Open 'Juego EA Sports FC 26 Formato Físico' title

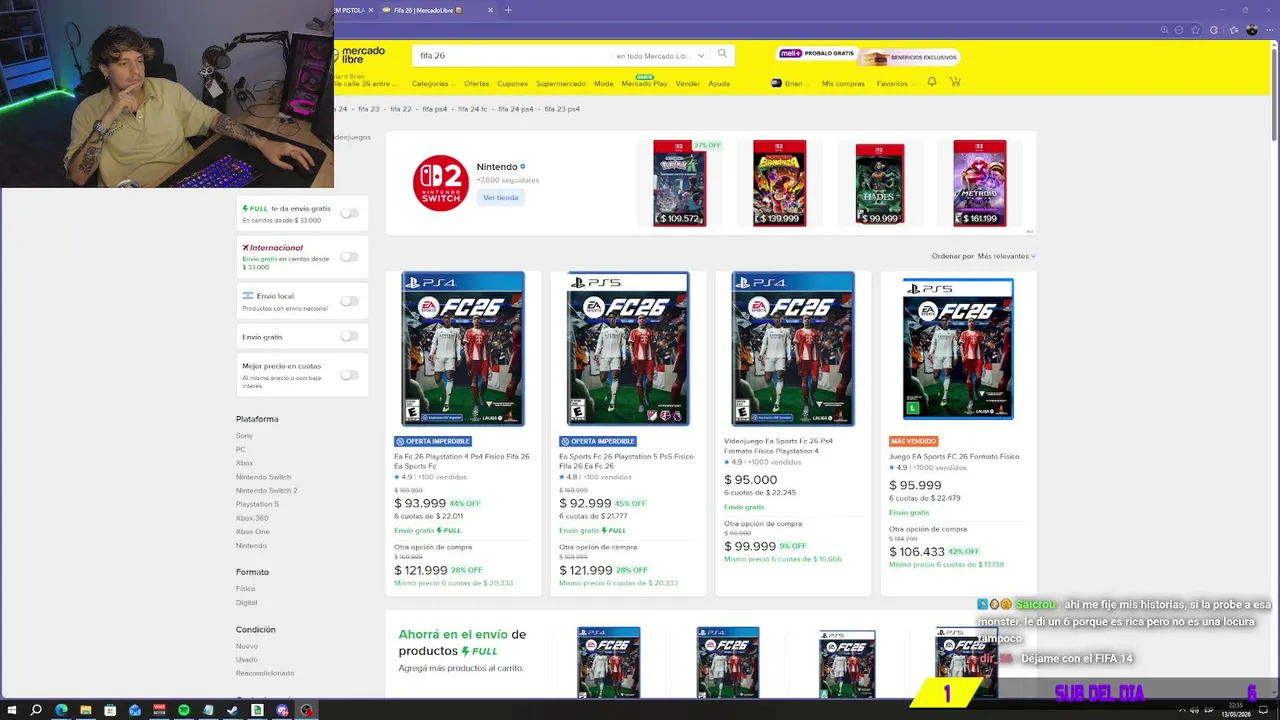coord(954,456)
